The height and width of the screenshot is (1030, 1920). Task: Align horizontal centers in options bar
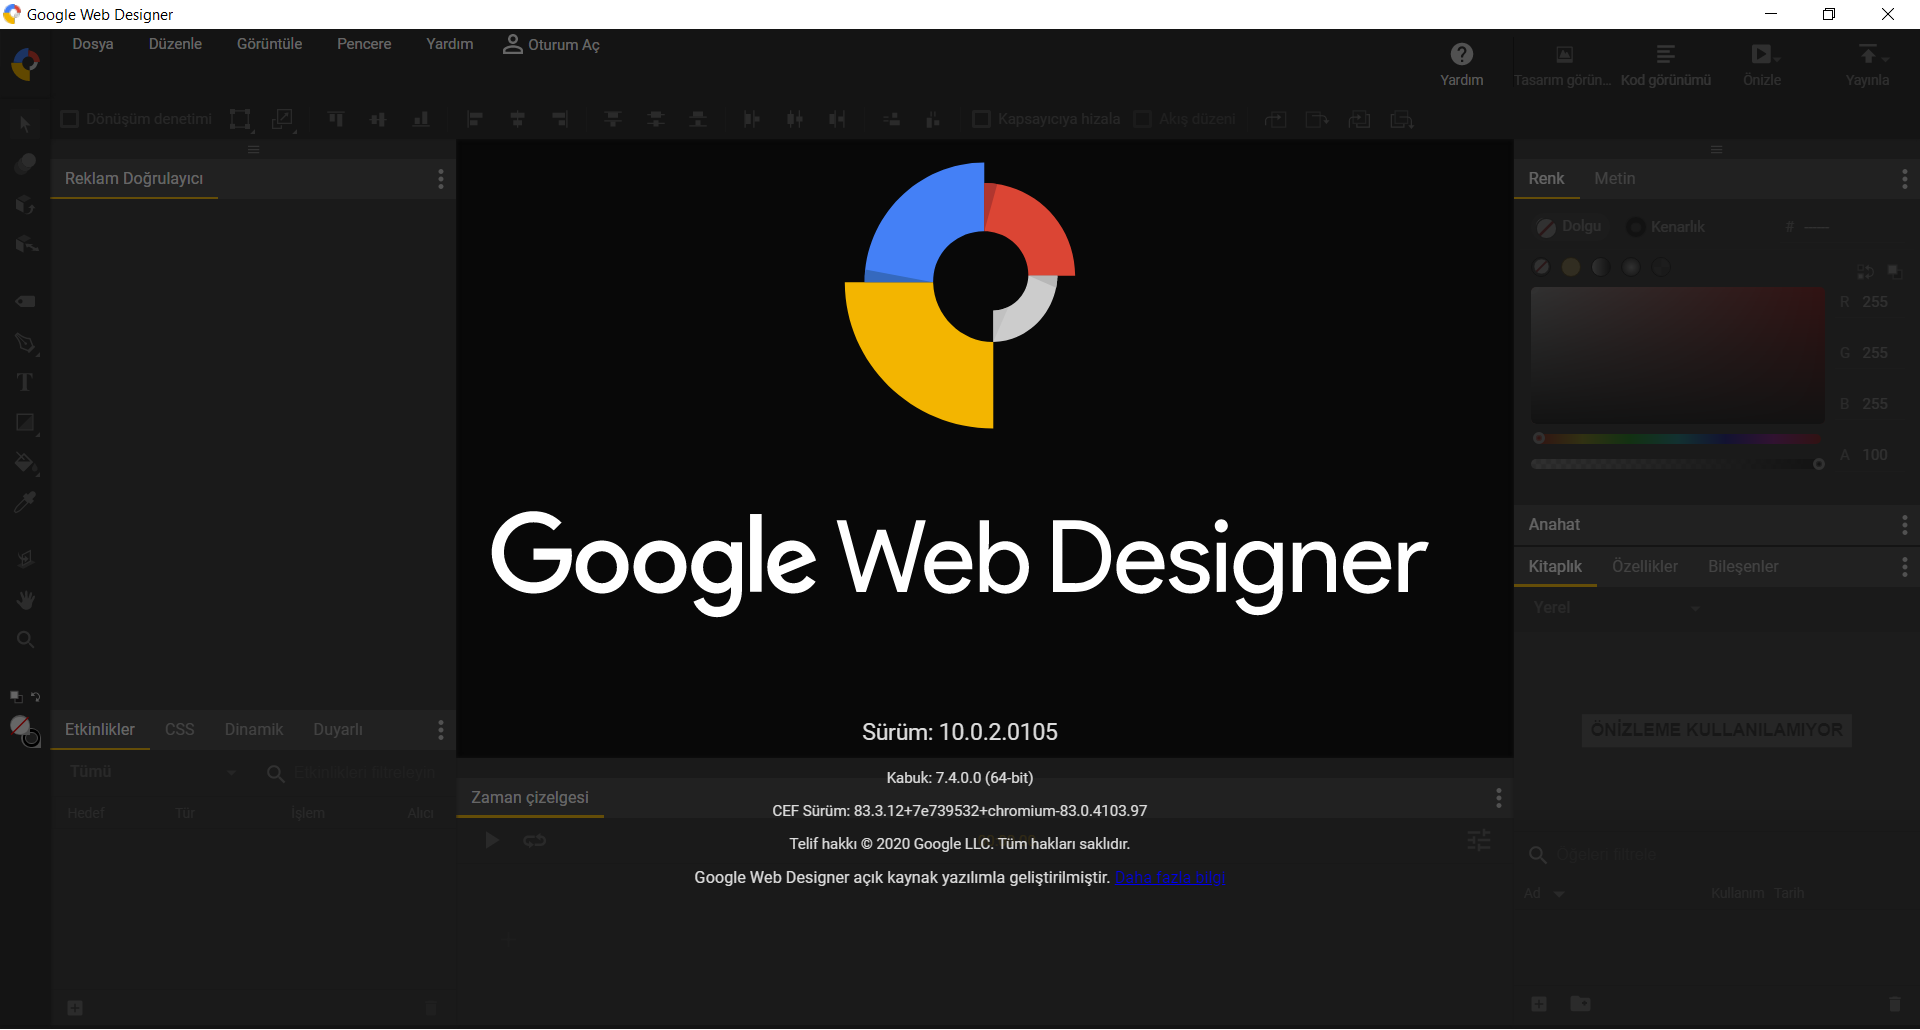[x=518, y=119]
